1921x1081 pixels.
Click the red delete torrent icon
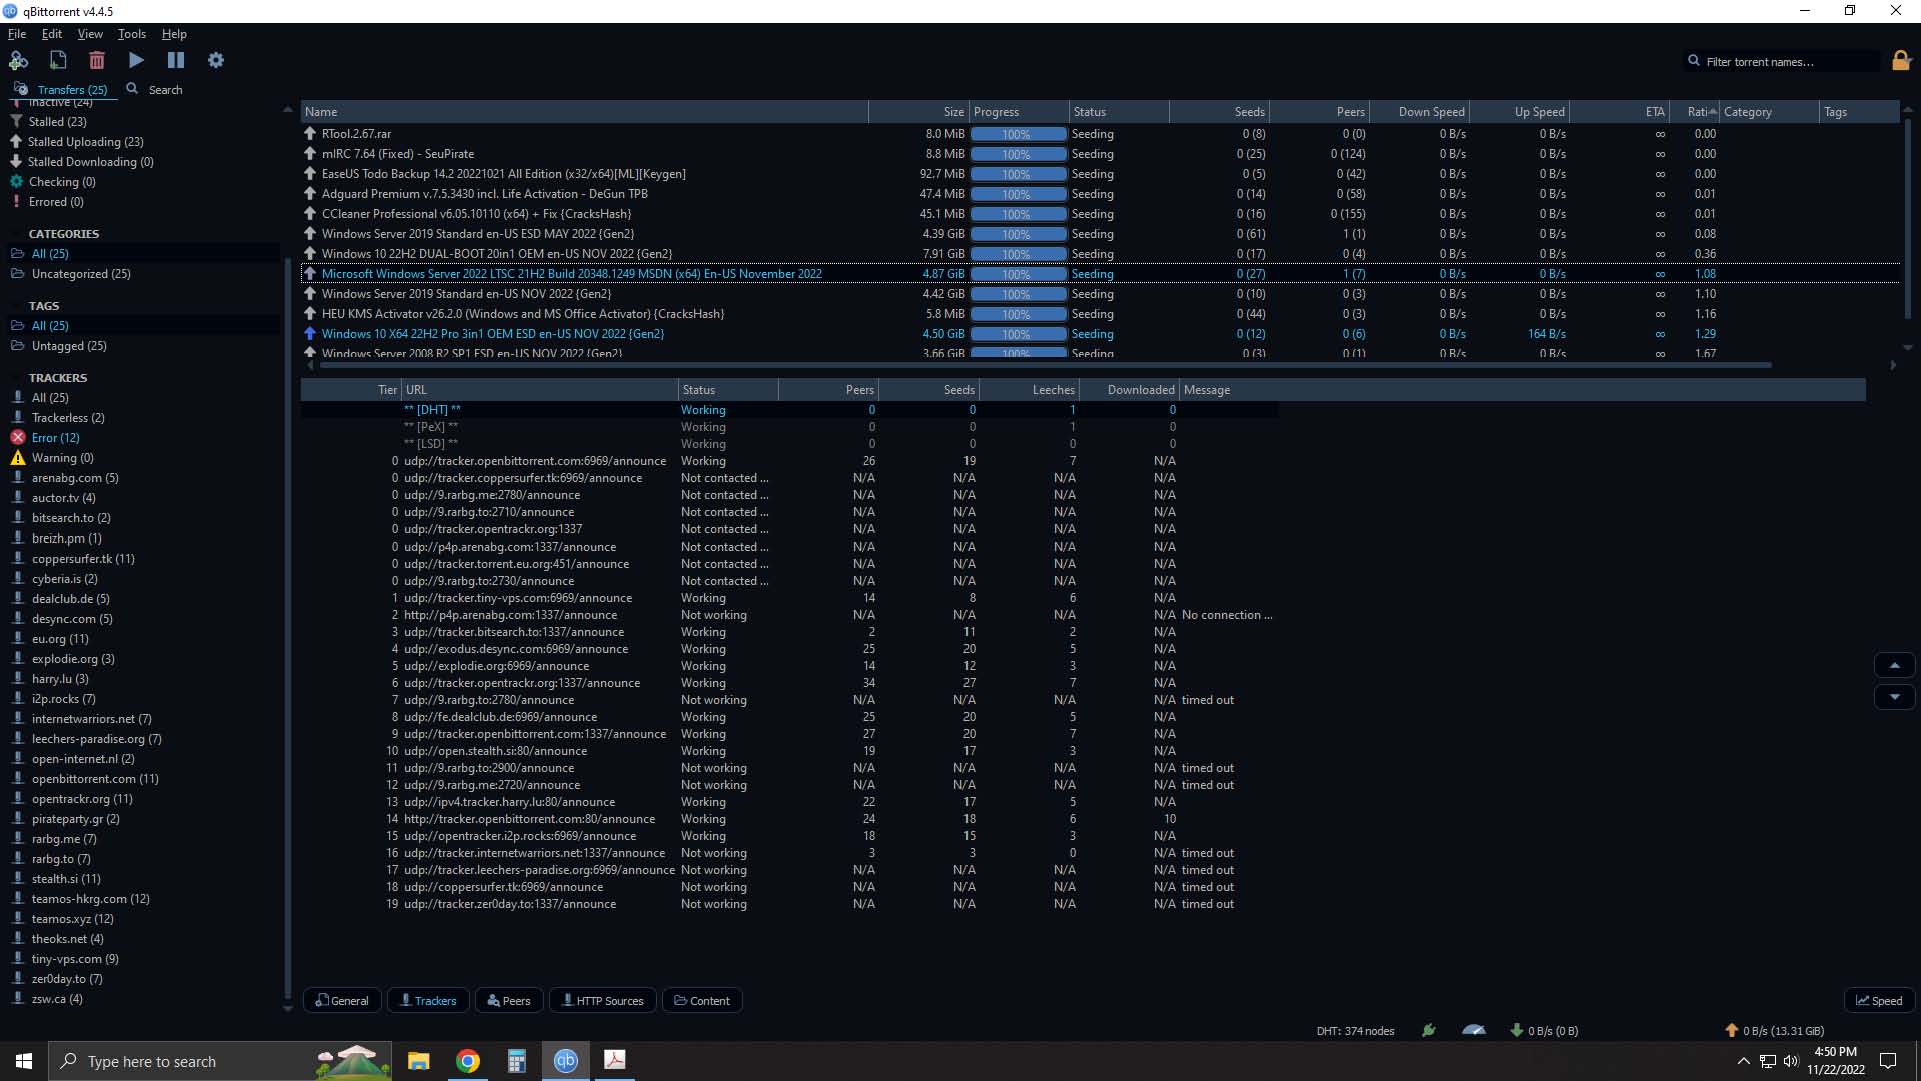pyautogui.click(x=97, y=61)
